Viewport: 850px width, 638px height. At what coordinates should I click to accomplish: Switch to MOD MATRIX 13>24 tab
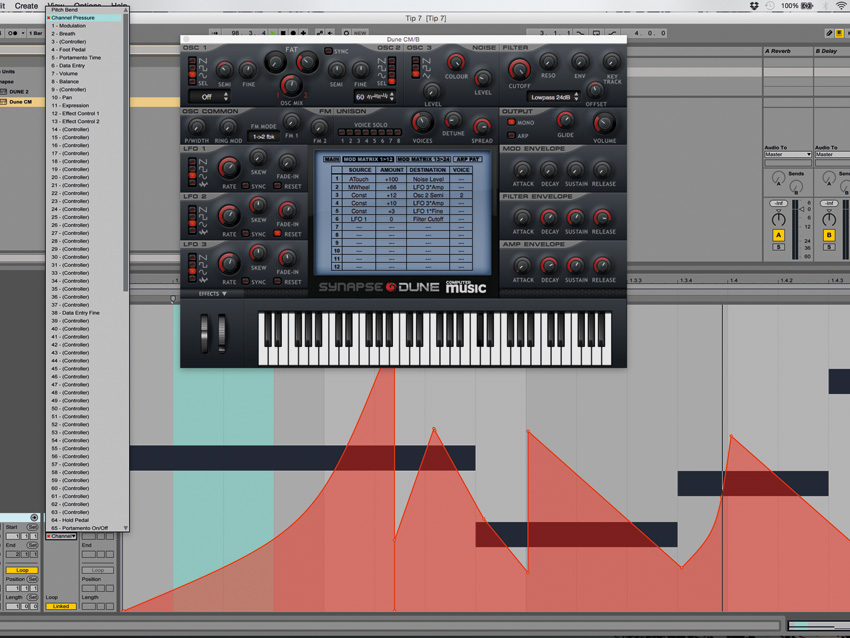coord(424,159)
